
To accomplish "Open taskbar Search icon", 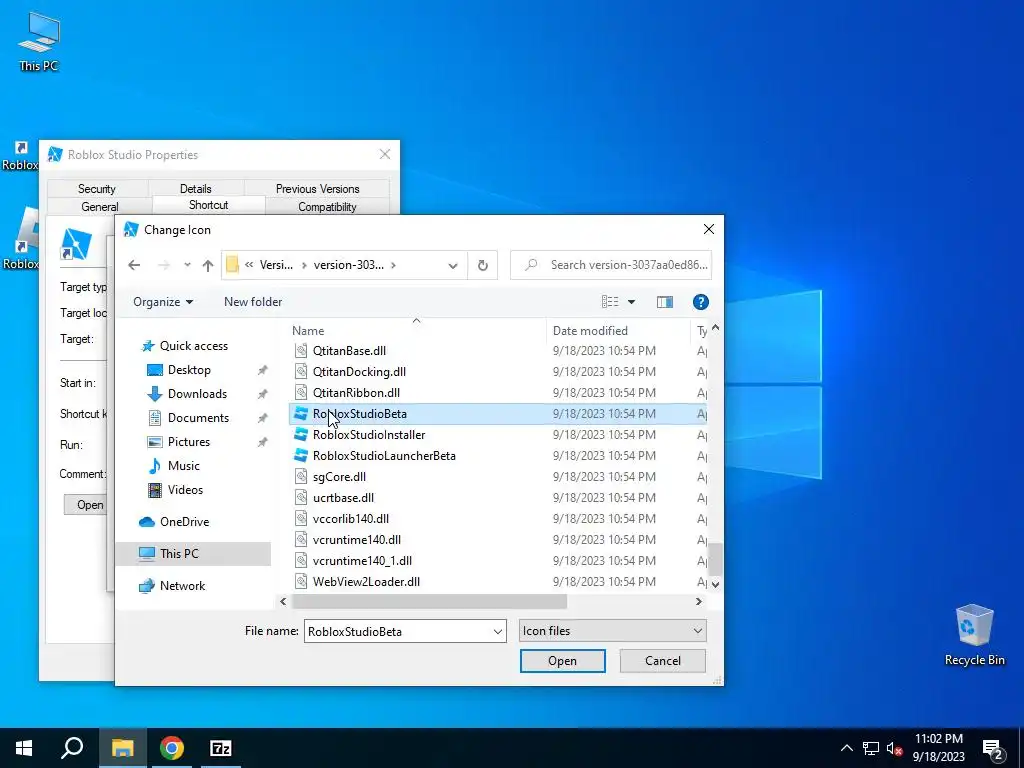I will tap(72, 748).
